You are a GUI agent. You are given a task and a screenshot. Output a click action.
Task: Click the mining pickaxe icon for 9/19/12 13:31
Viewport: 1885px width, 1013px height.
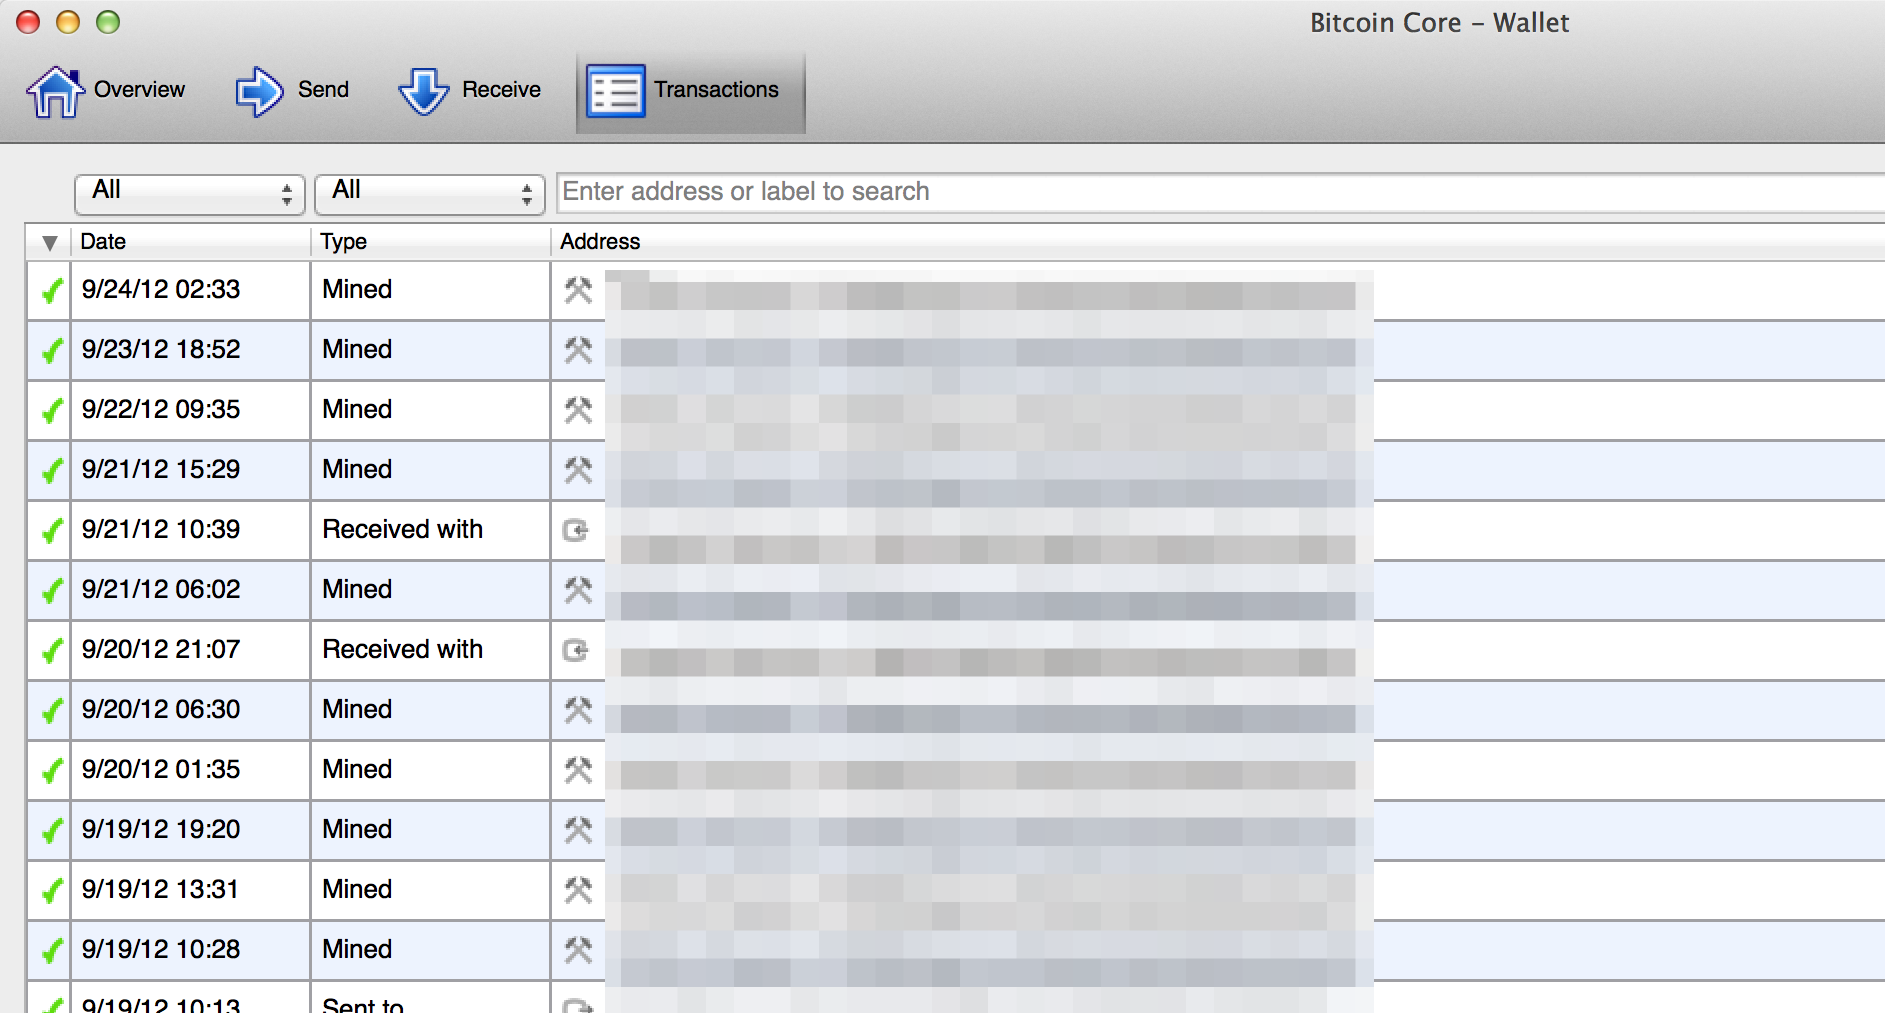pos(578,890)
